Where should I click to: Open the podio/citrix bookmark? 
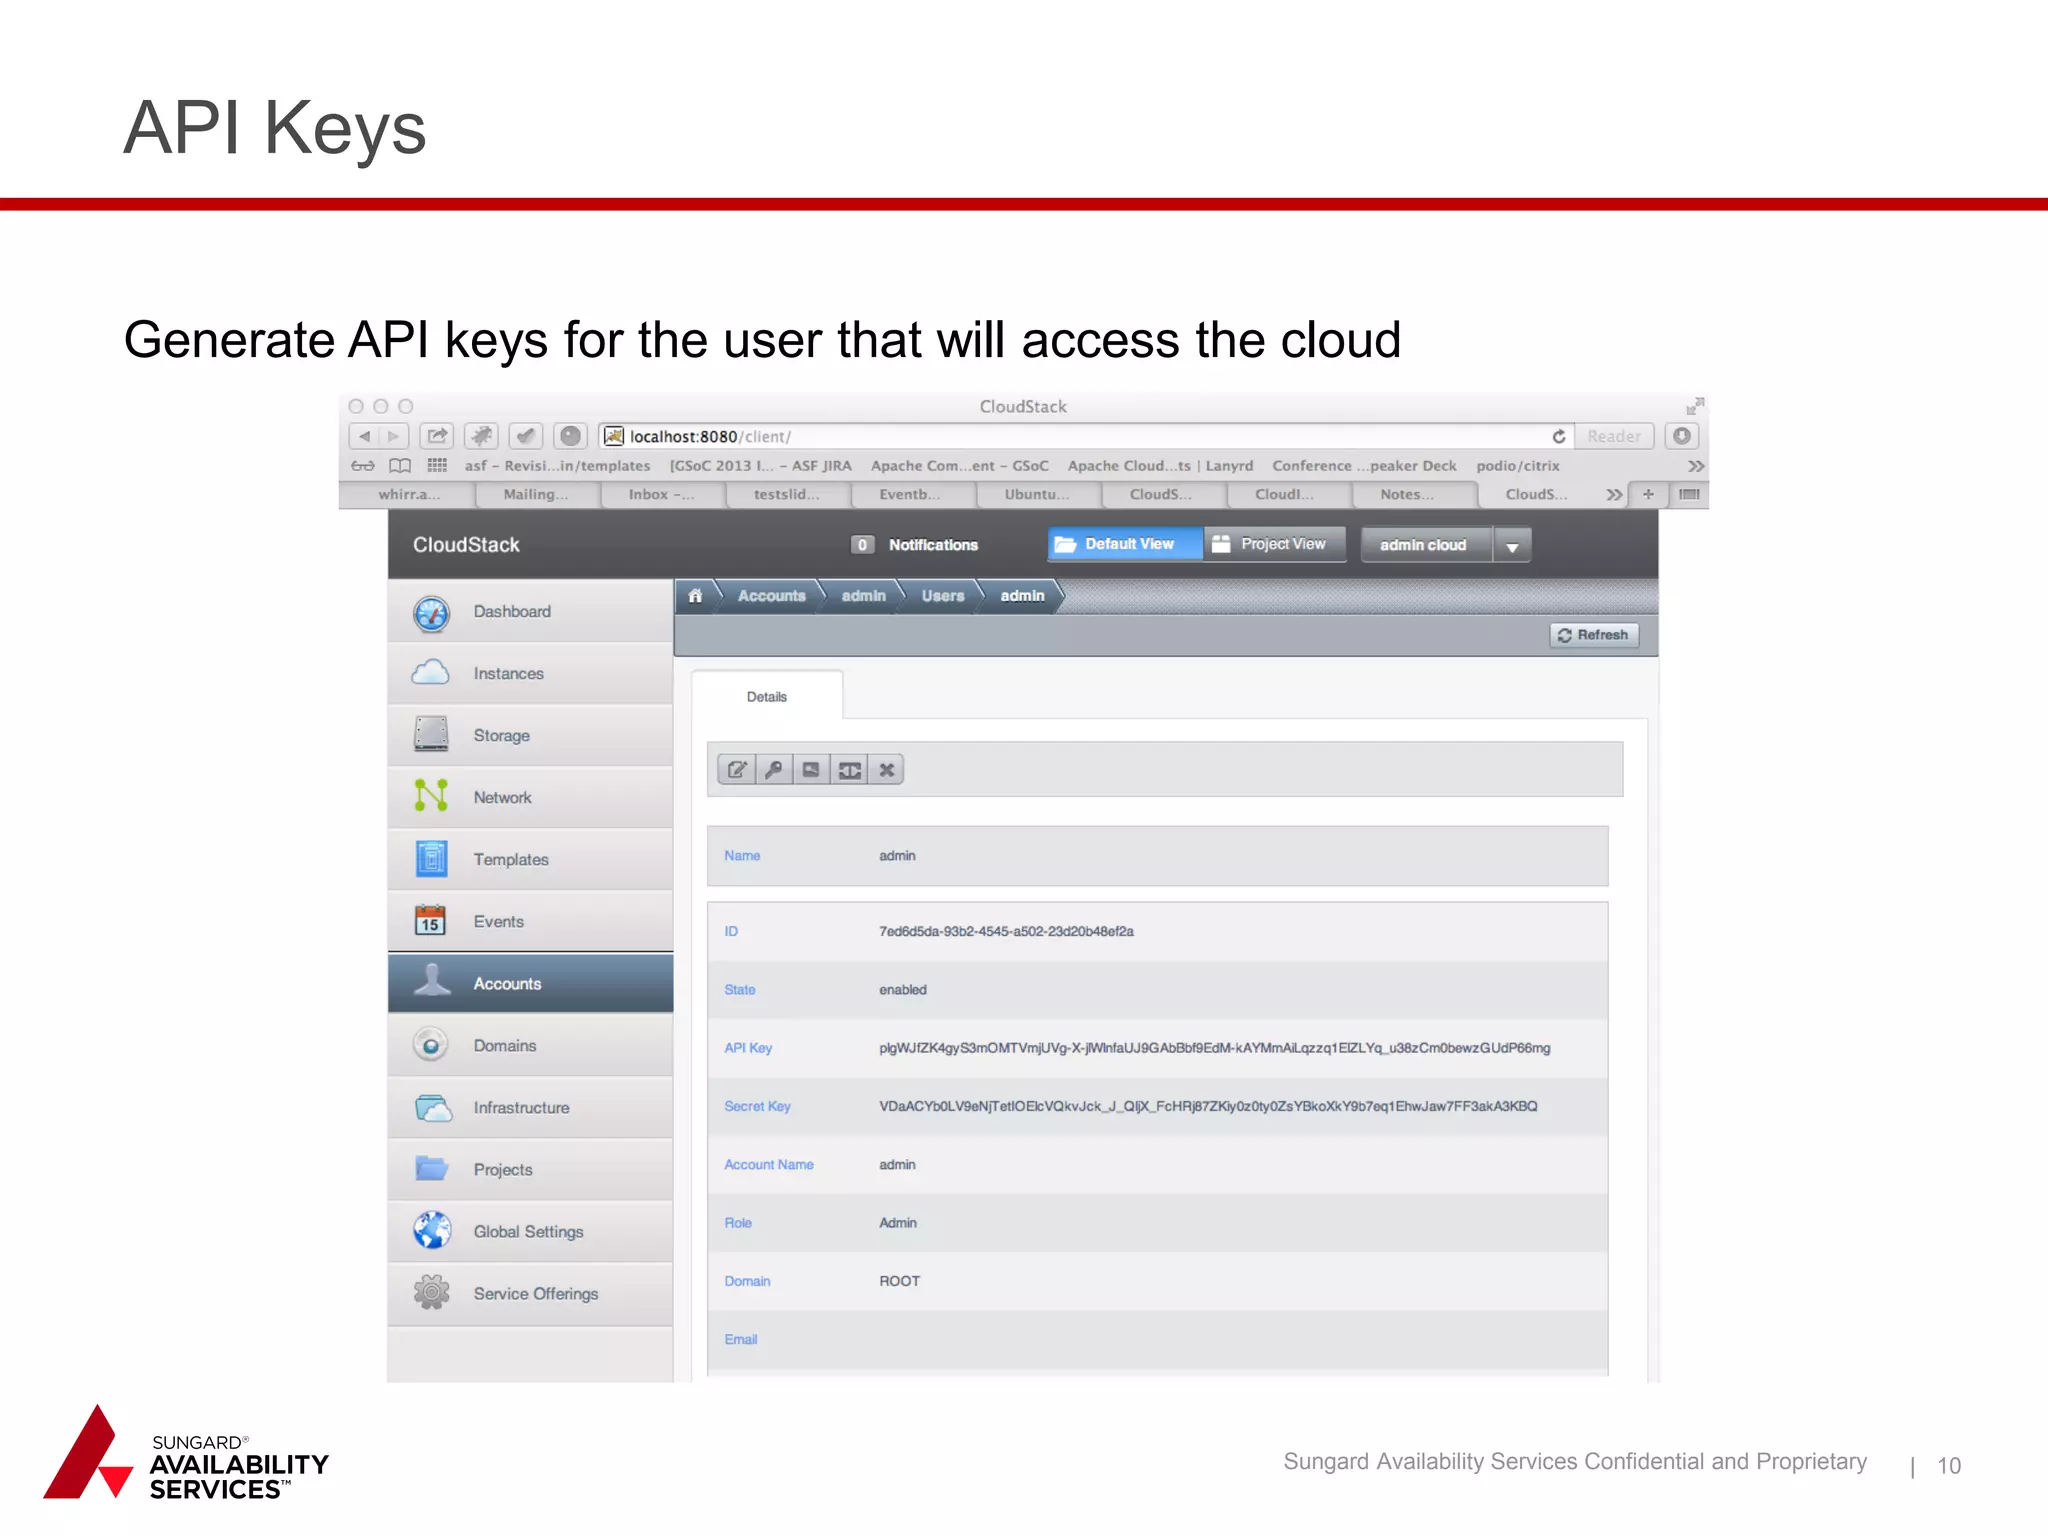click(1517, 466)
